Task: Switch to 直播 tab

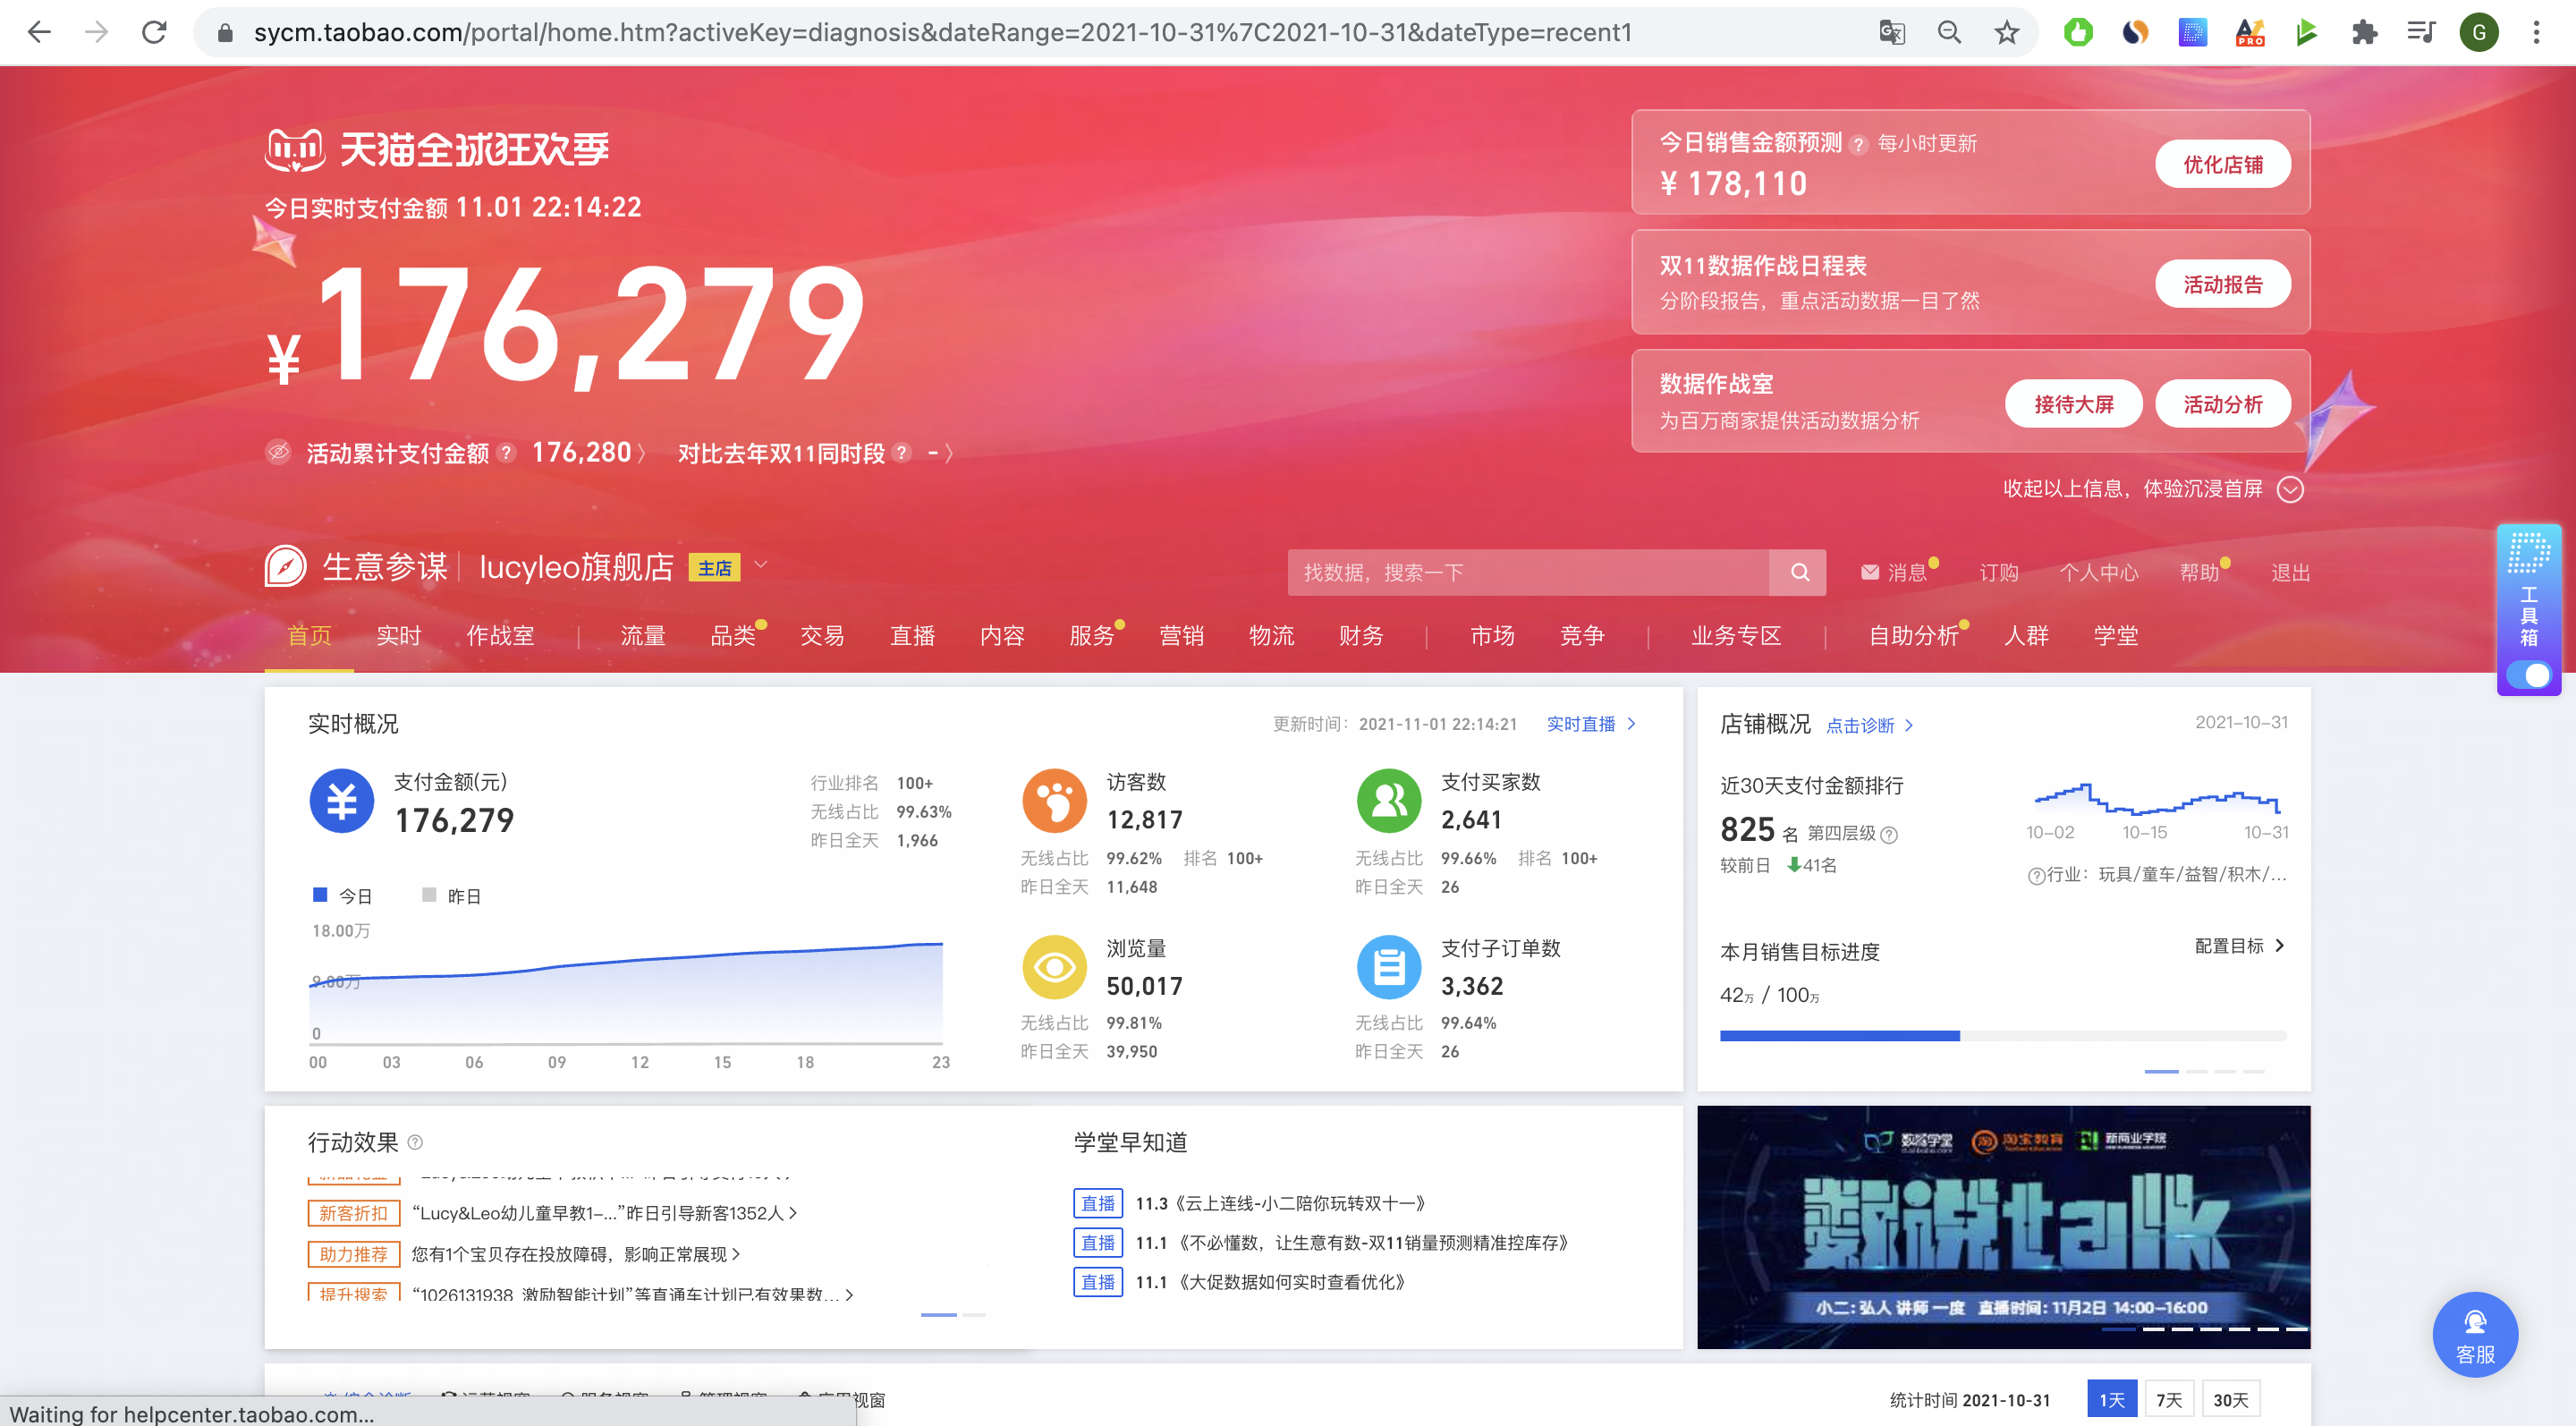Action: coord(912,635)
